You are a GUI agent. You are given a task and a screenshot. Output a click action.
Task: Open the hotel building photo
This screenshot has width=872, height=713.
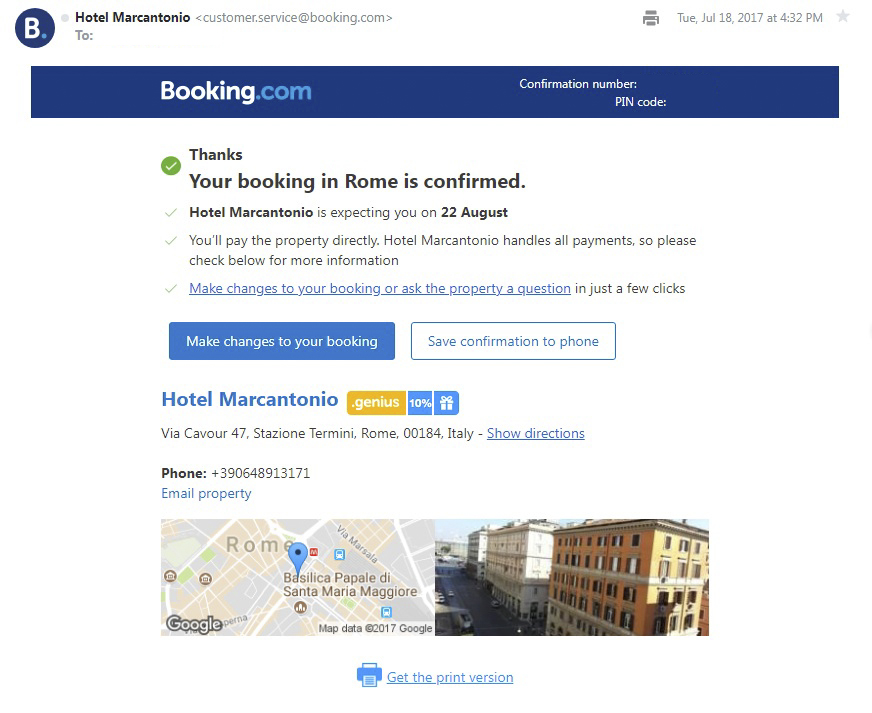[x=572, y=577]
